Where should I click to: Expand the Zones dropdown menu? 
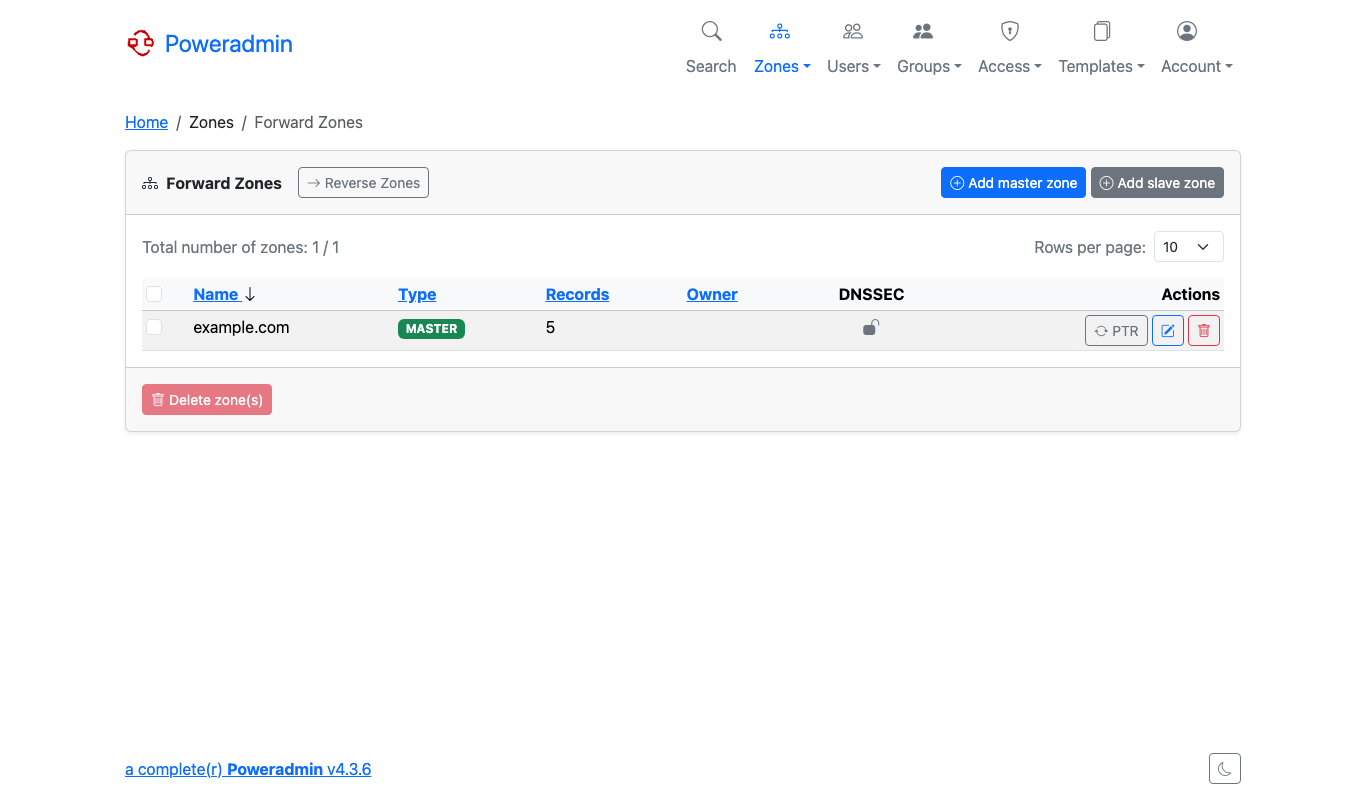pyautogui.click(x=782, y=66)
